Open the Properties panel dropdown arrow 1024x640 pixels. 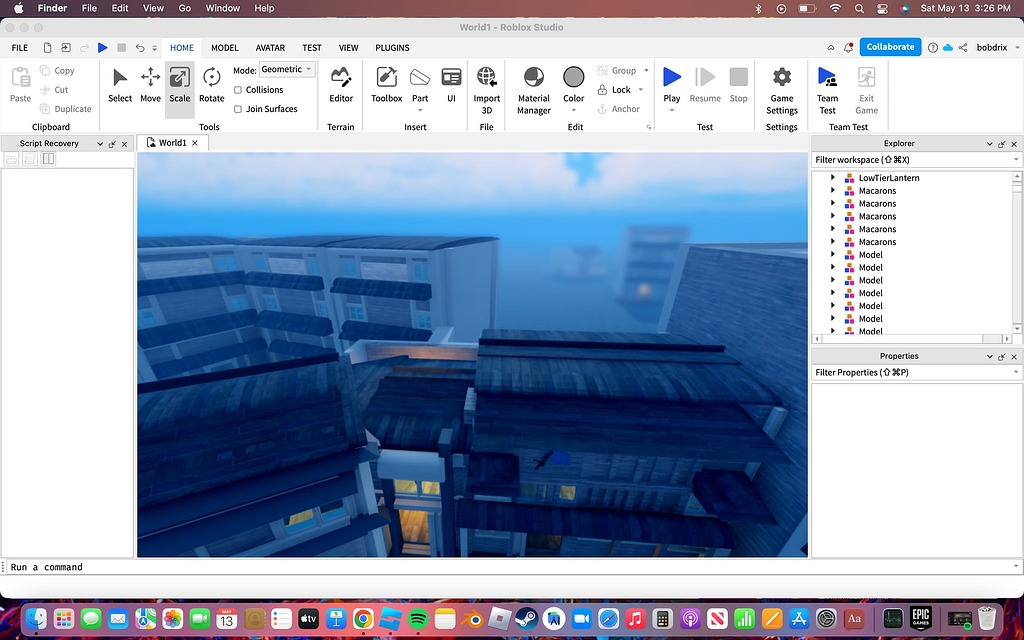tap(989, 357)
